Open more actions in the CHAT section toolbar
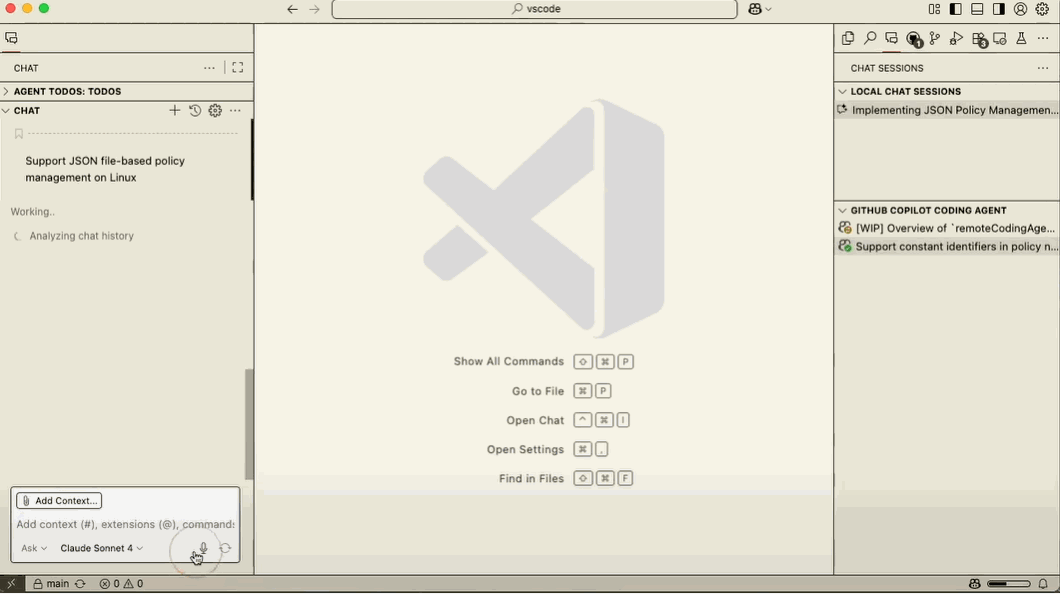The image size is (1060, 594). 235,110
